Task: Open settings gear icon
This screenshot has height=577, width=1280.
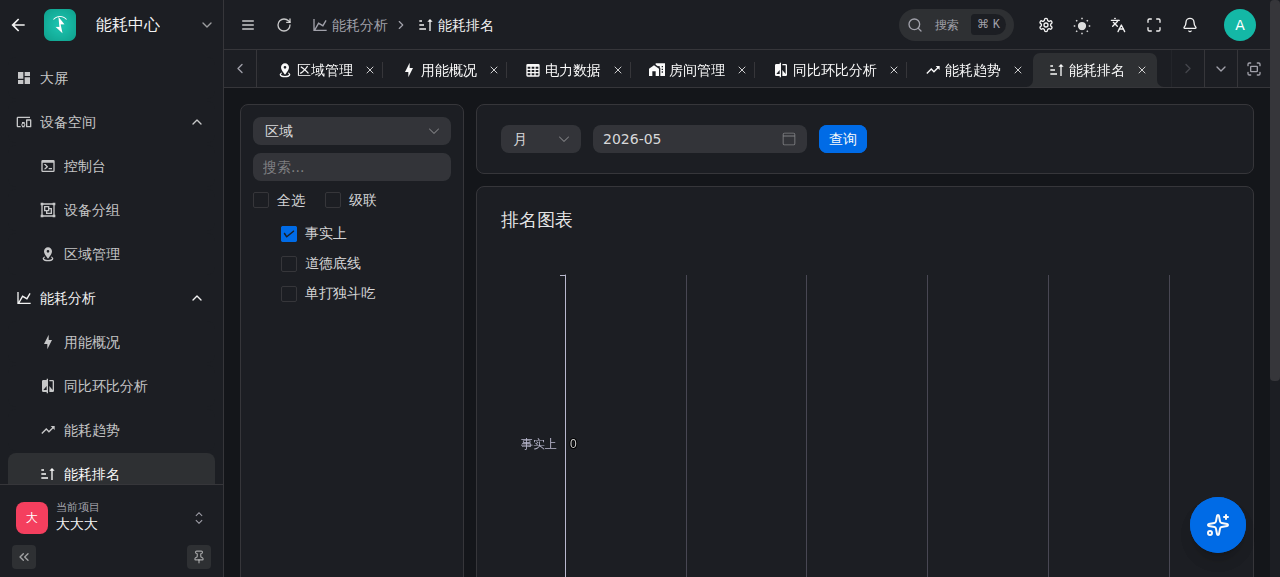Action: pos(1046,25)
